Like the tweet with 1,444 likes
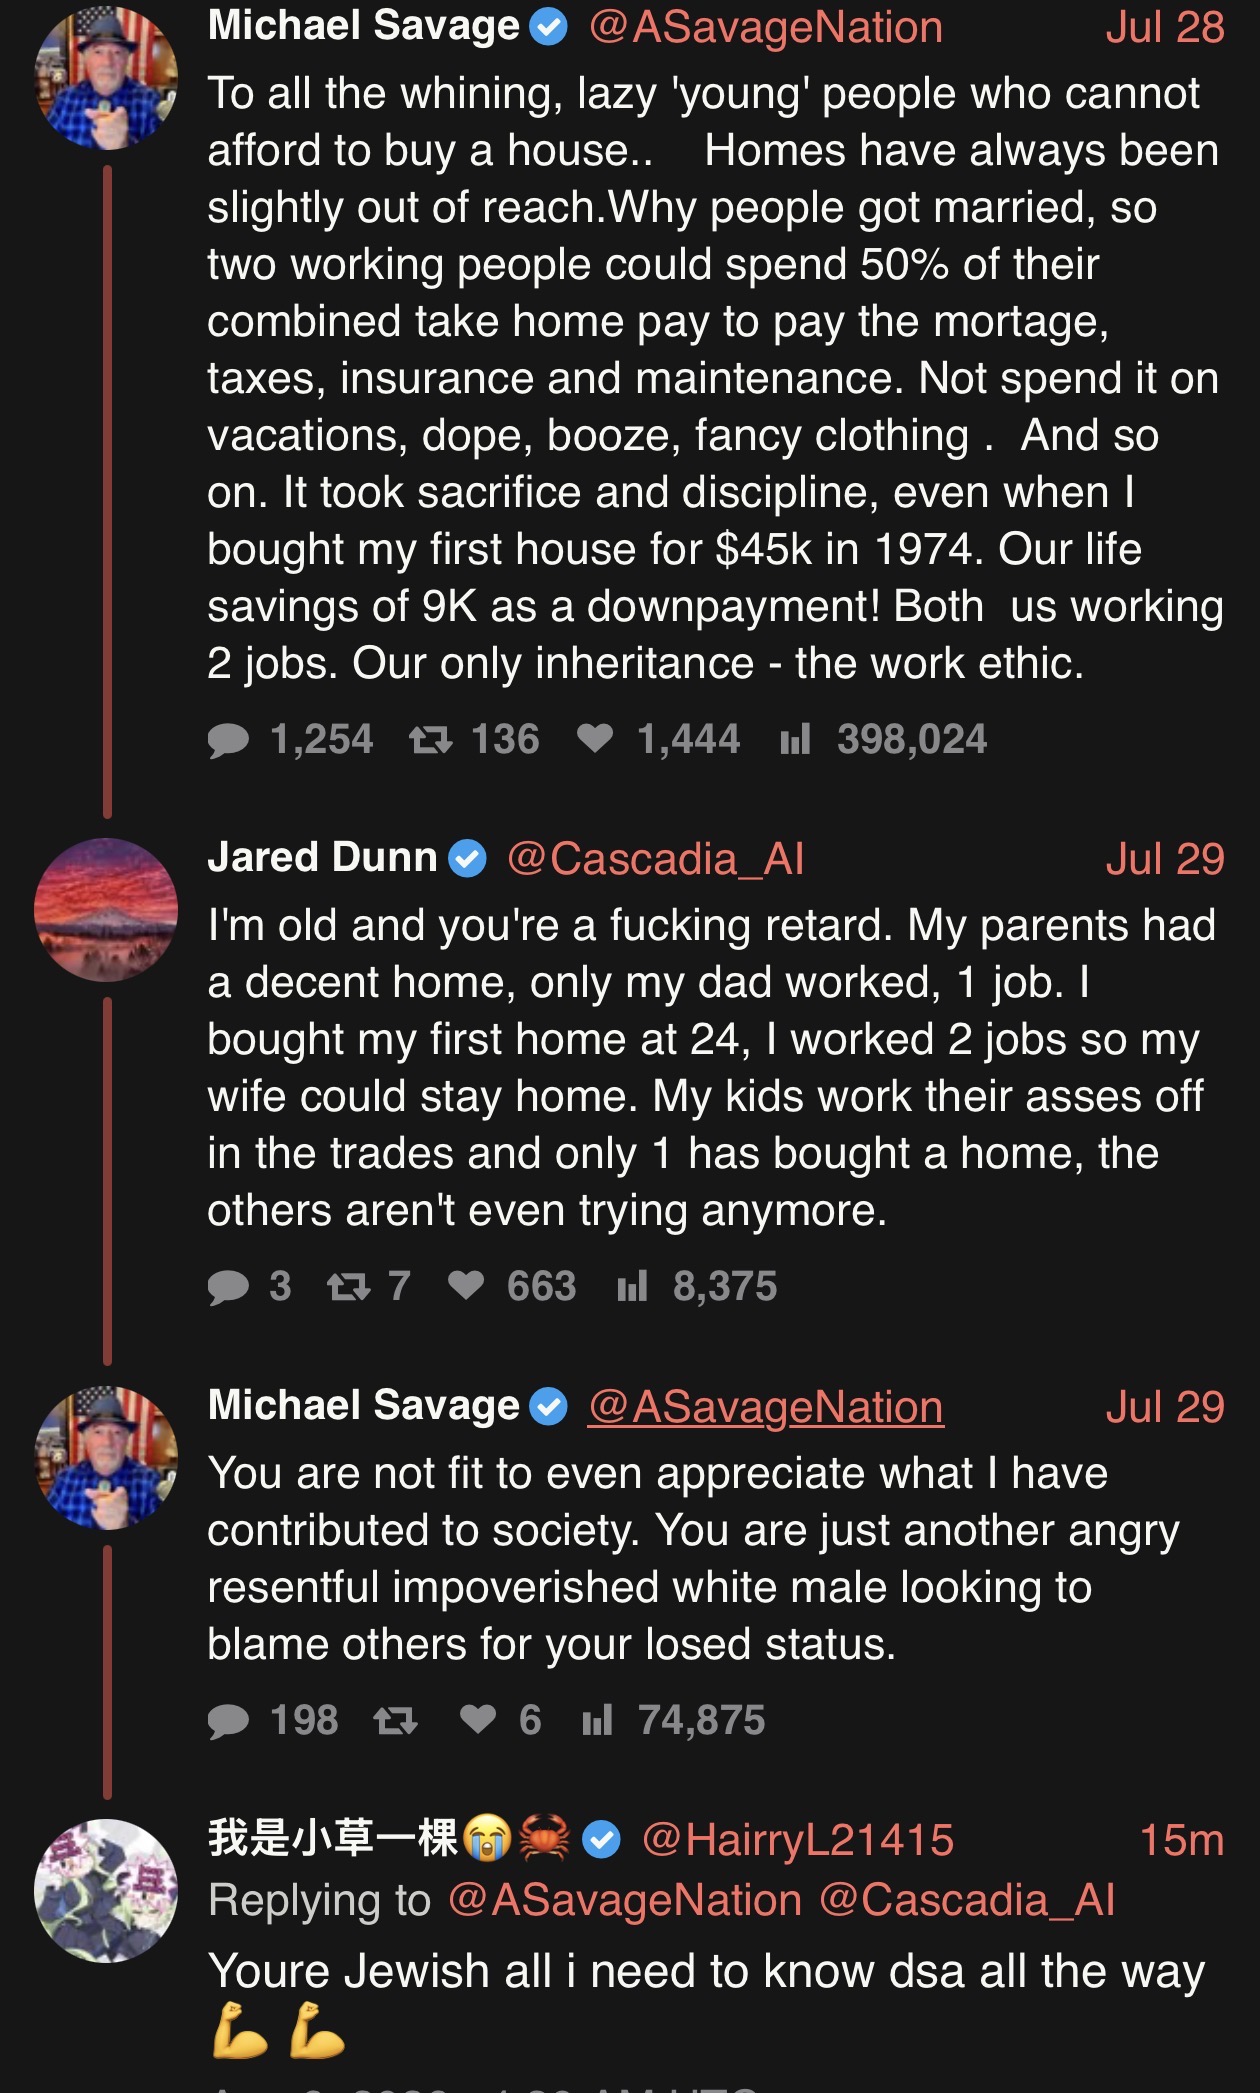Screen dimensions: 1260x2093 pyautogui.click(x=595, y=739)
